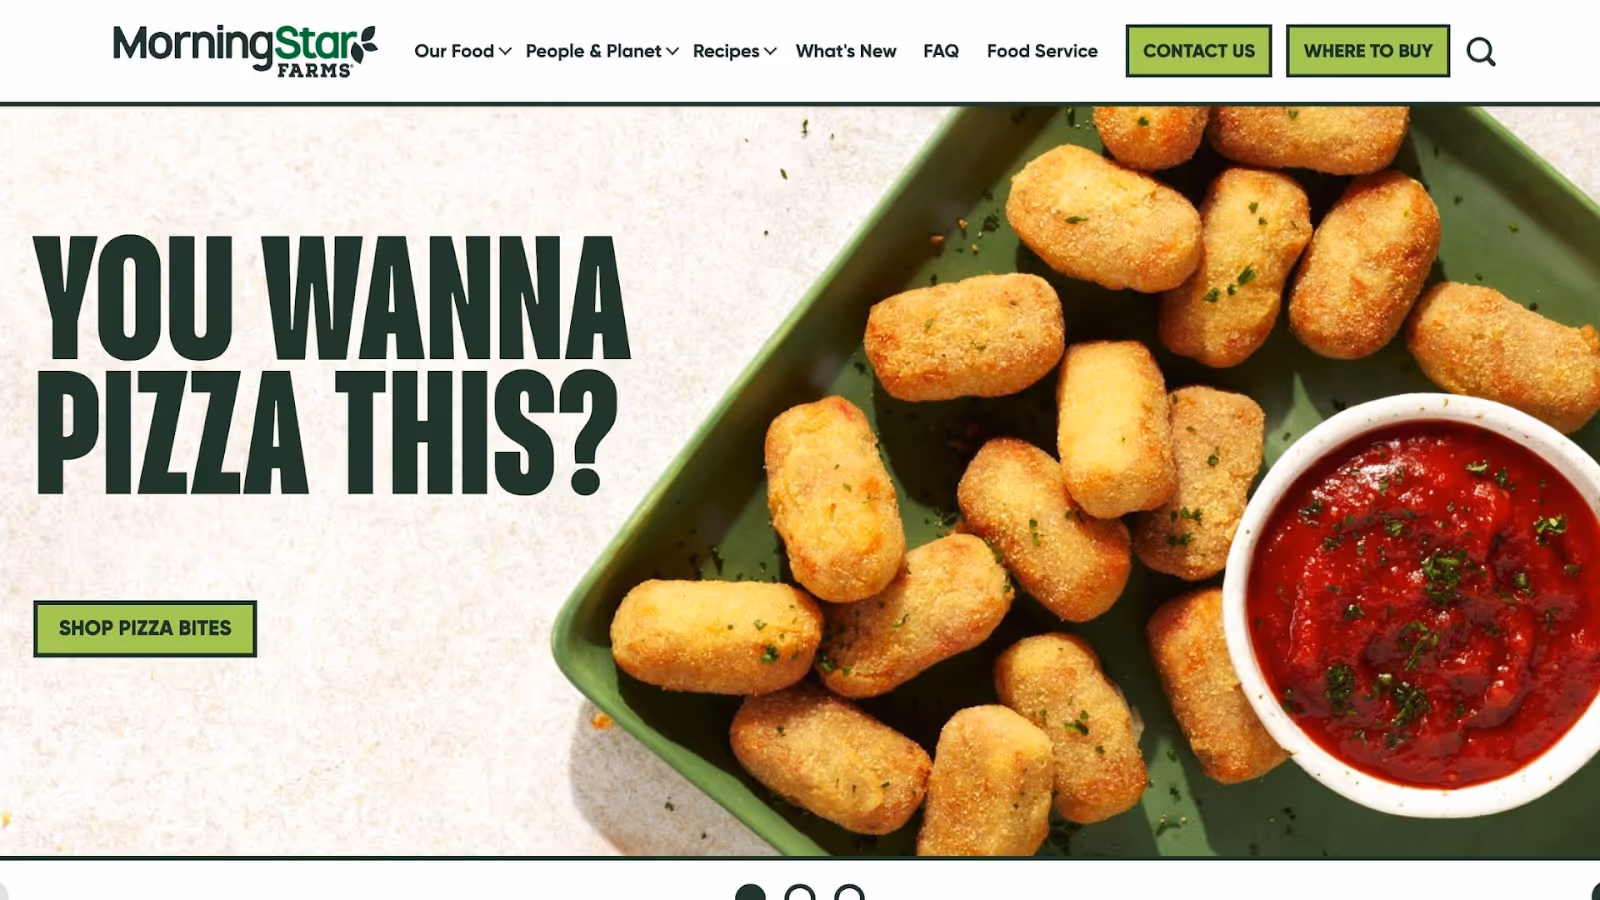Go to the What's New page

pos(846,51)
